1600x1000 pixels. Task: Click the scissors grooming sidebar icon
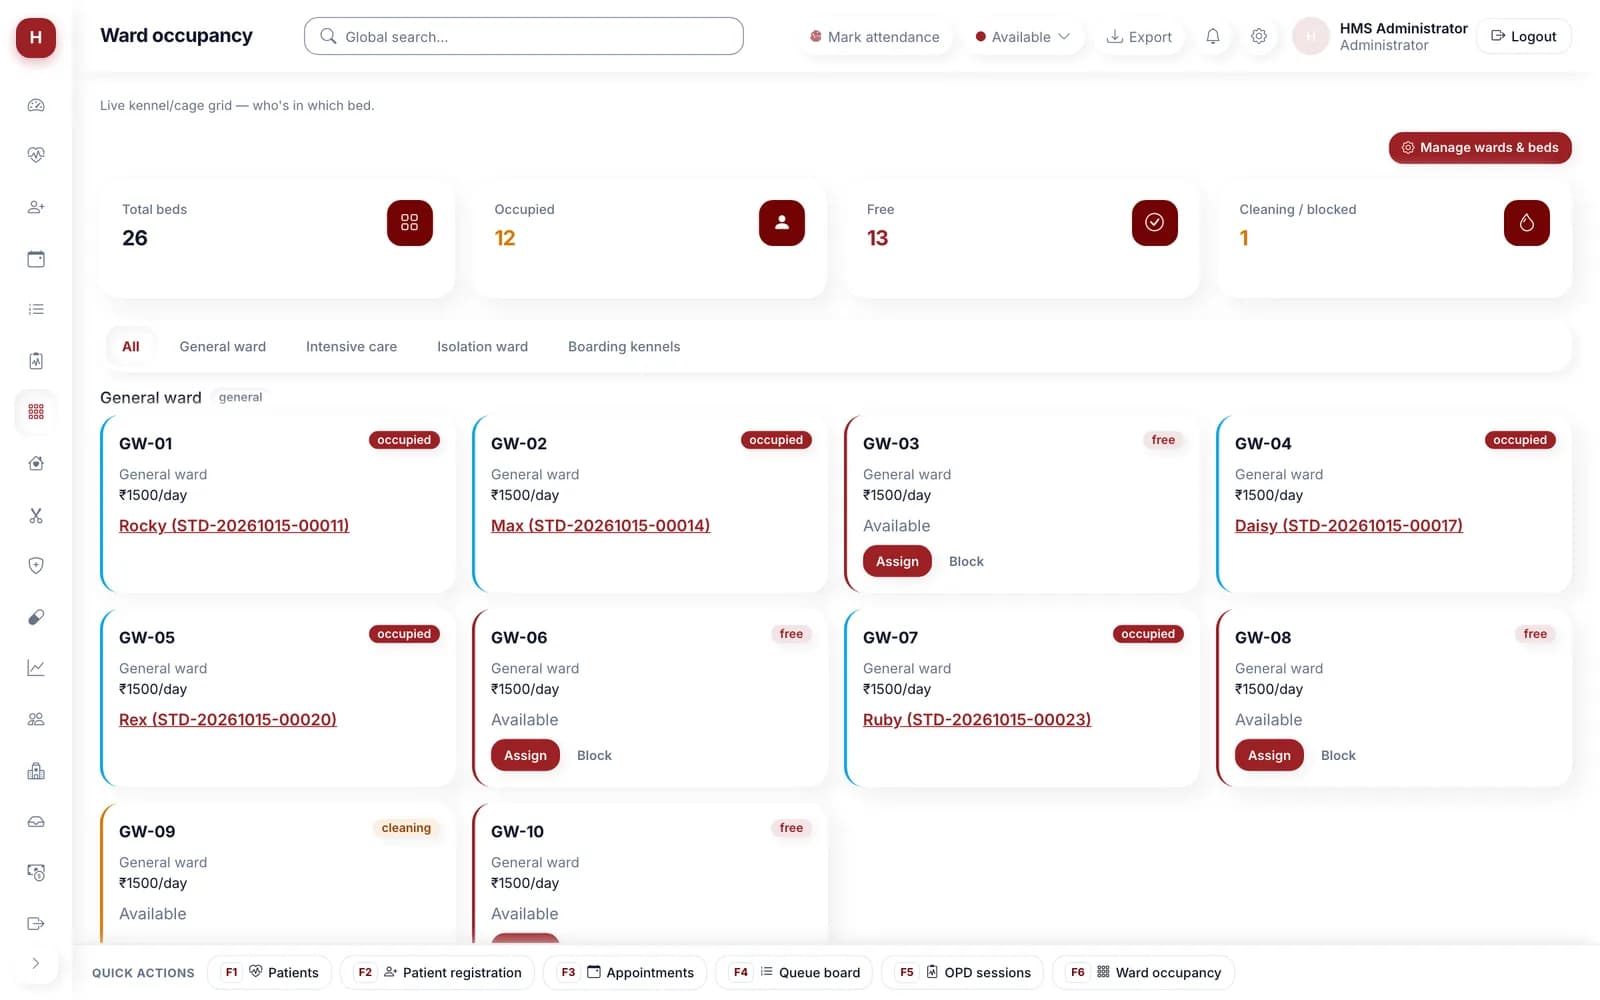coord(36,515)
